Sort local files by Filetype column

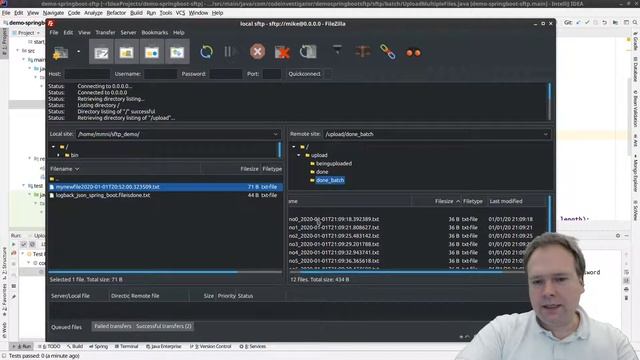[x=272, y=169]
